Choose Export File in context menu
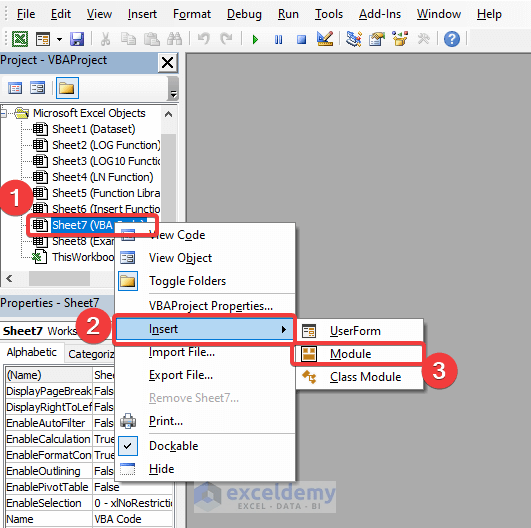 pyautogui.click(x=205, y=375)
